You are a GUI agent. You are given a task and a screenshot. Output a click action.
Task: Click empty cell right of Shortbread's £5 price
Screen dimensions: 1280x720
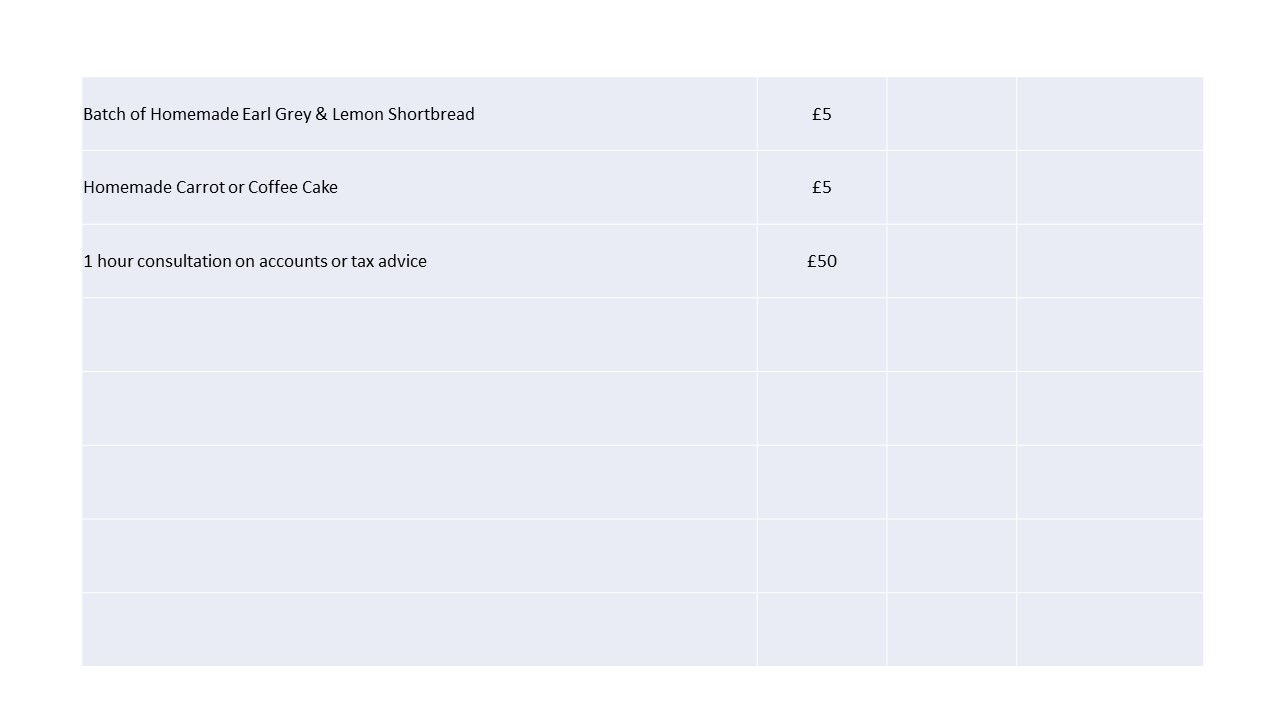tap(951, 114)
